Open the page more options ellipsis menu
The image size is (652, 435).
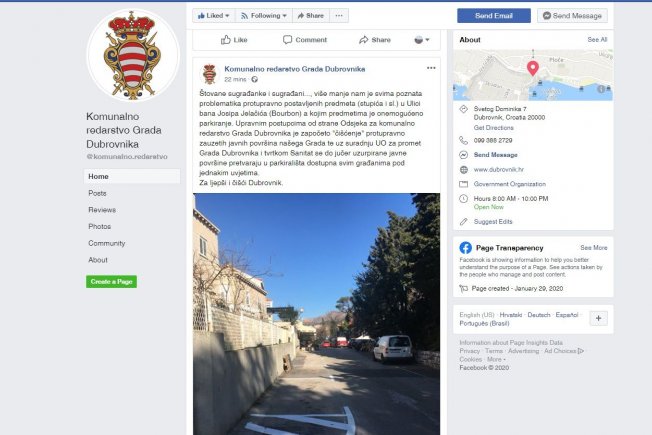pyautogui.click(x=339, y=16)
